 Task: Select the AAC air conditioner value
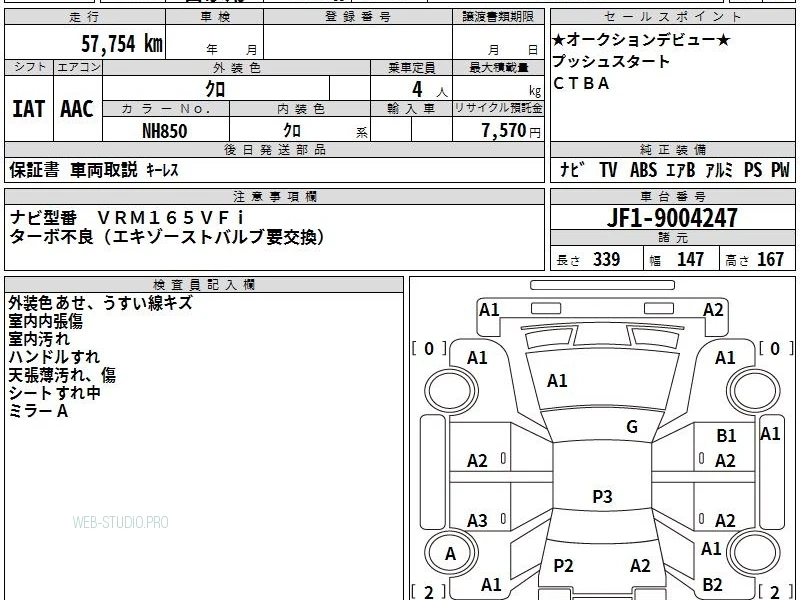point(77,109)
